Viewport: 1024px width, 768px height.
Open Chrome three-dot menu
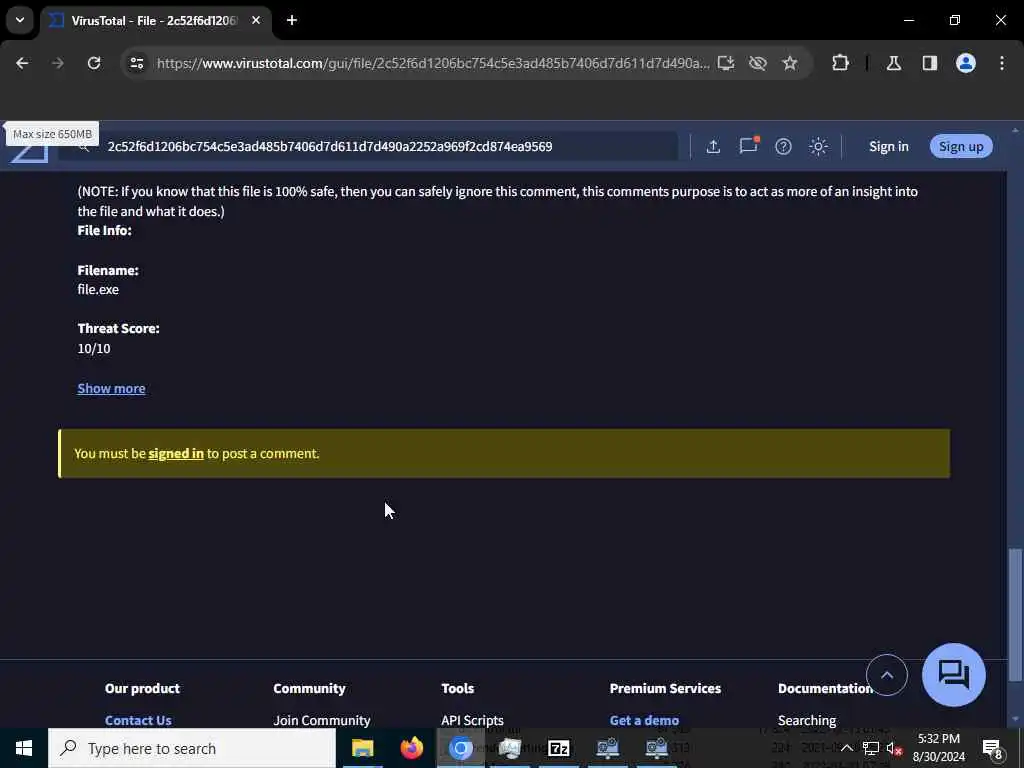(1002, 63)
